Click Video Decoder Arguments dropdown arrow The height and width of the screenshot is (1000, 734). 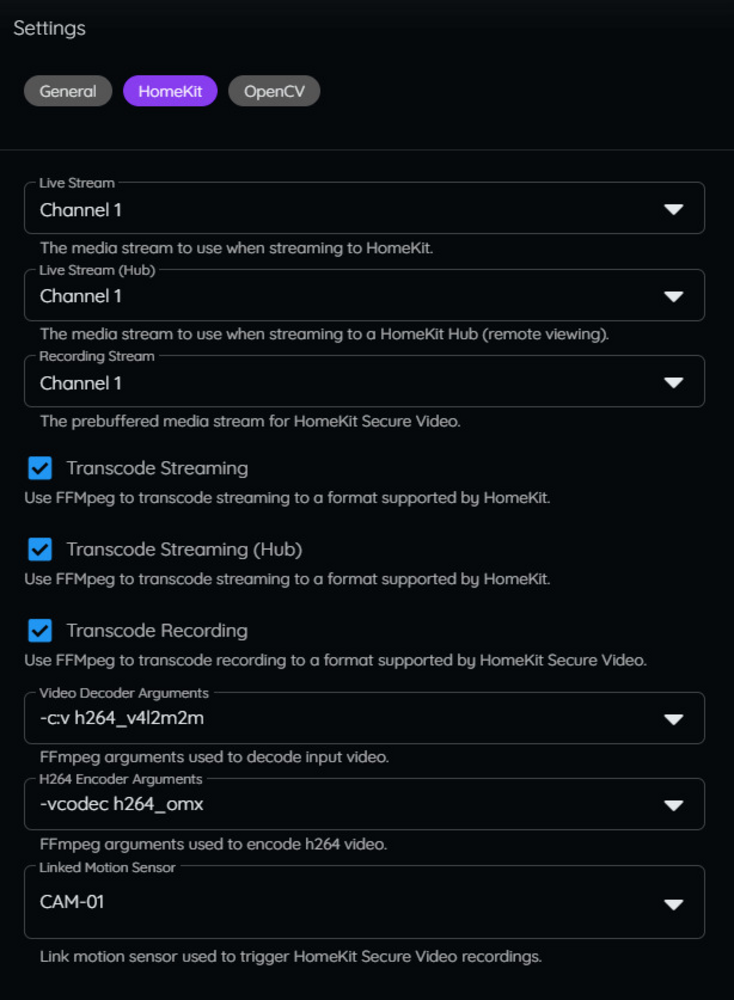(673, 719)
